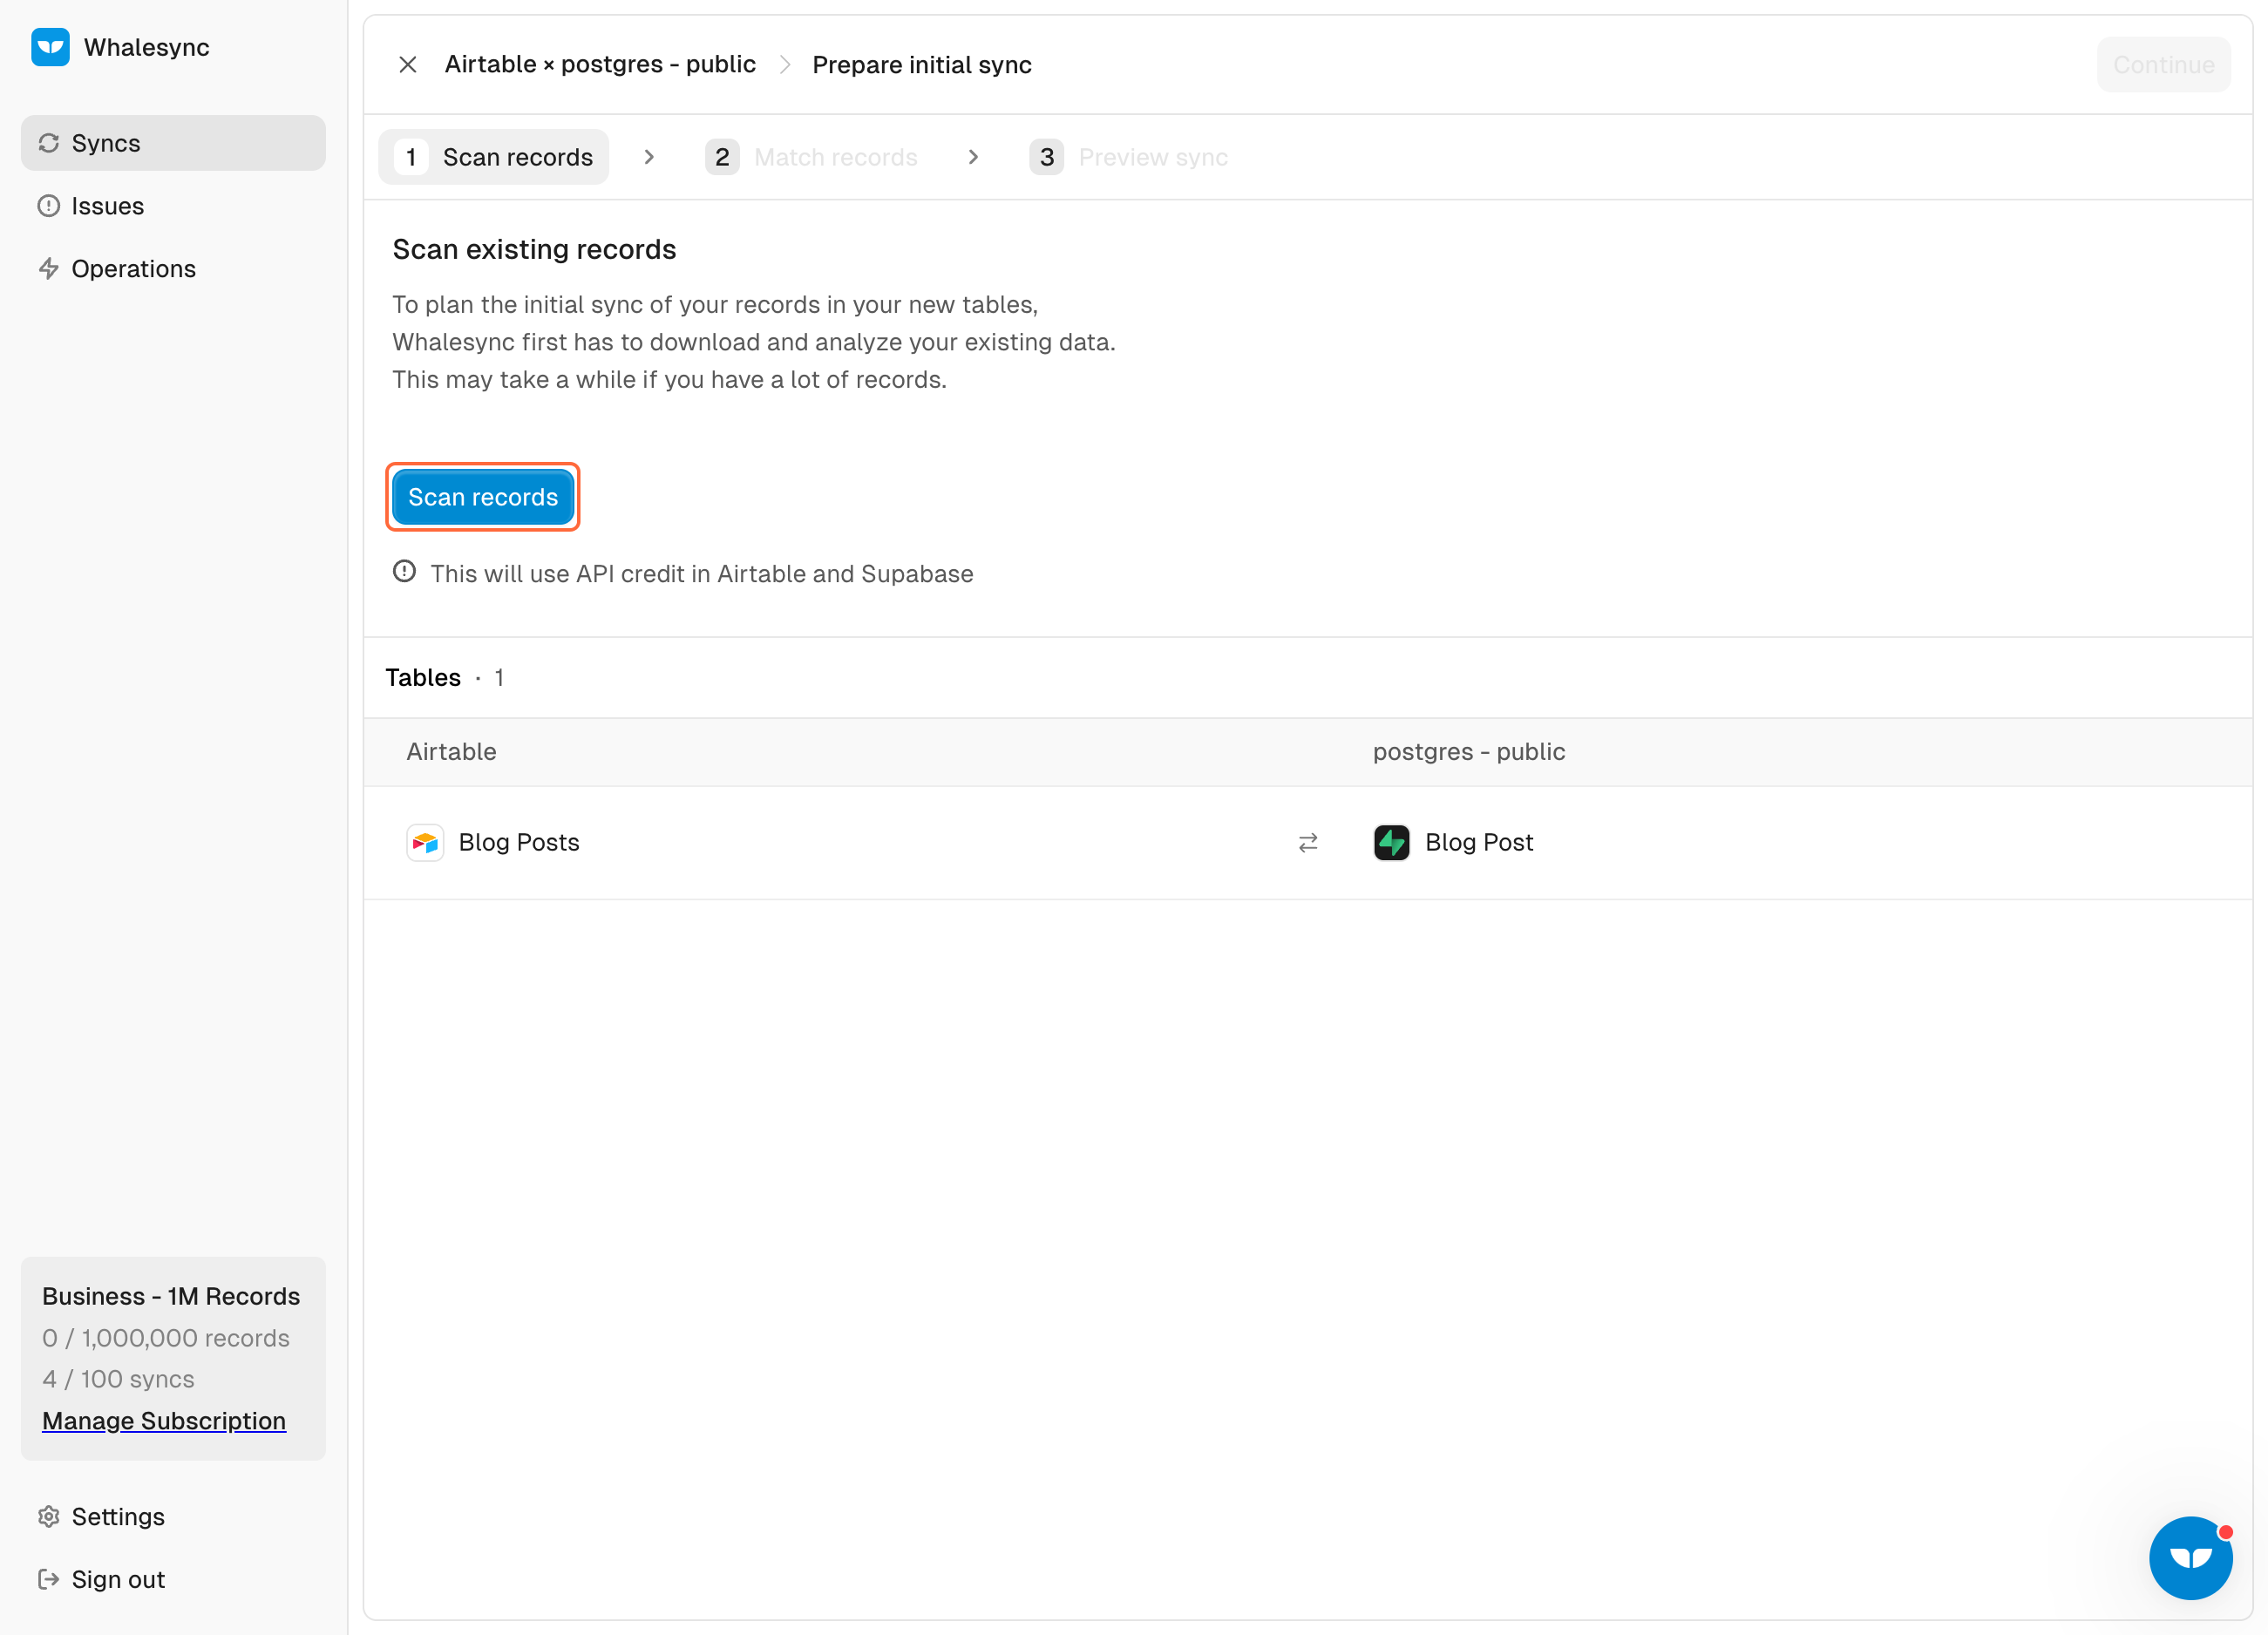This screenshot has height=1635, width=2268.
Task: Click the Blog Post postgres table name
Action: click(1479, 843)
